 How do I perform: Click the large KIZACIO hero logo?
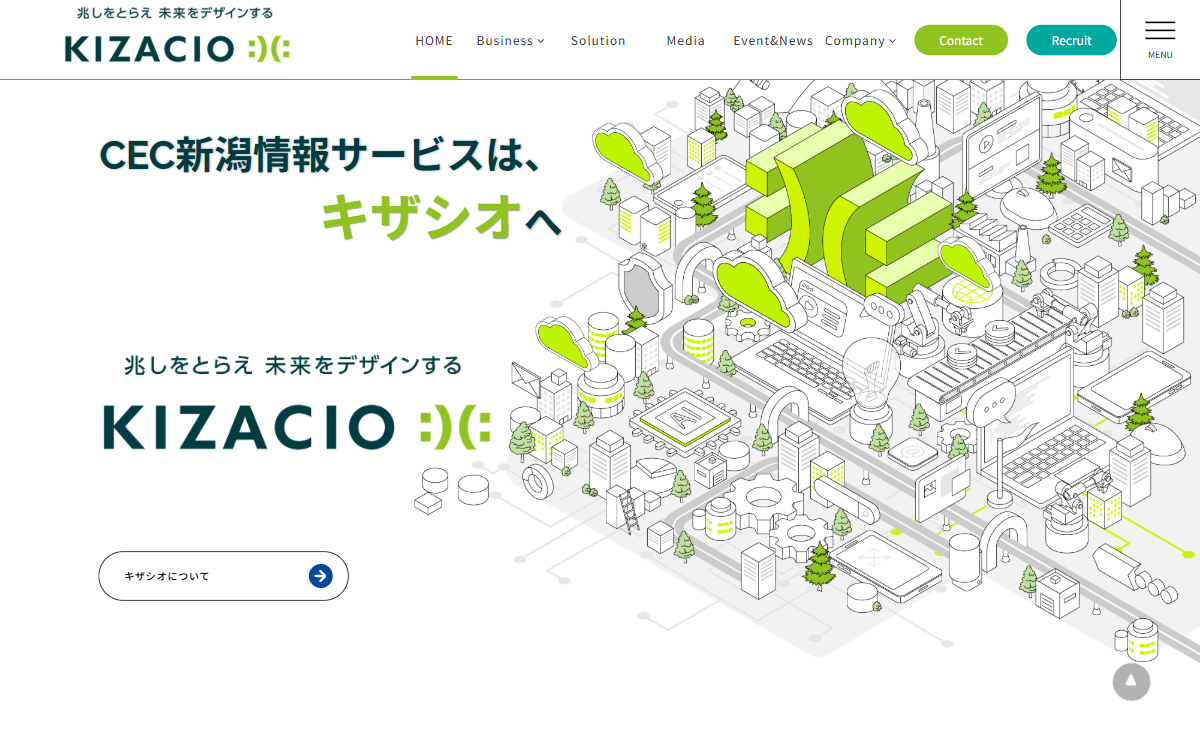coord(297,427)
